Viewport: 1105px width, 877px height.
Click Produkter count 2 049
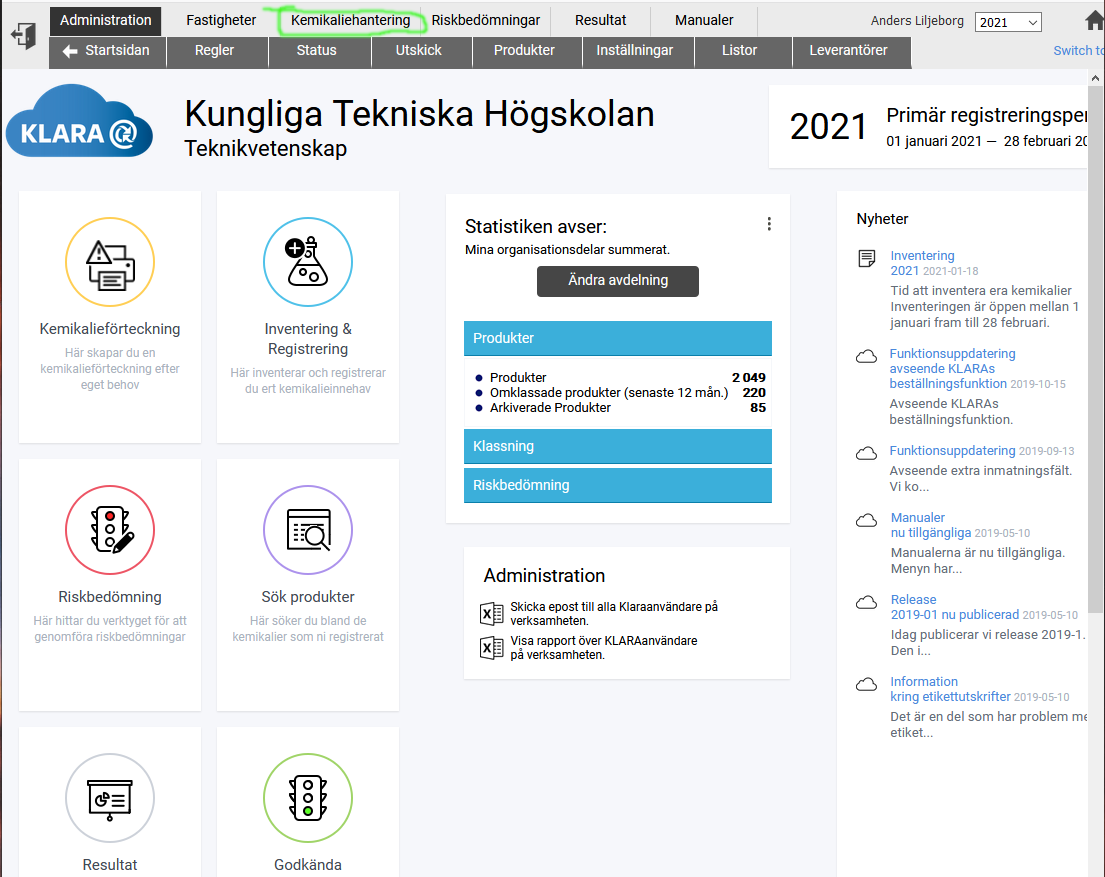pyautogui.click(x=748, y=377)
